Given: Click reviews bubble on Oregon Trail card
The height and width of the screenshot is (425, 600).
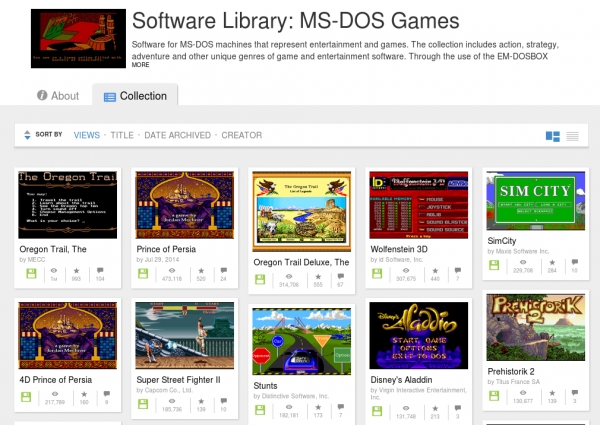Looking at the screenshot, I should [100, 270].
